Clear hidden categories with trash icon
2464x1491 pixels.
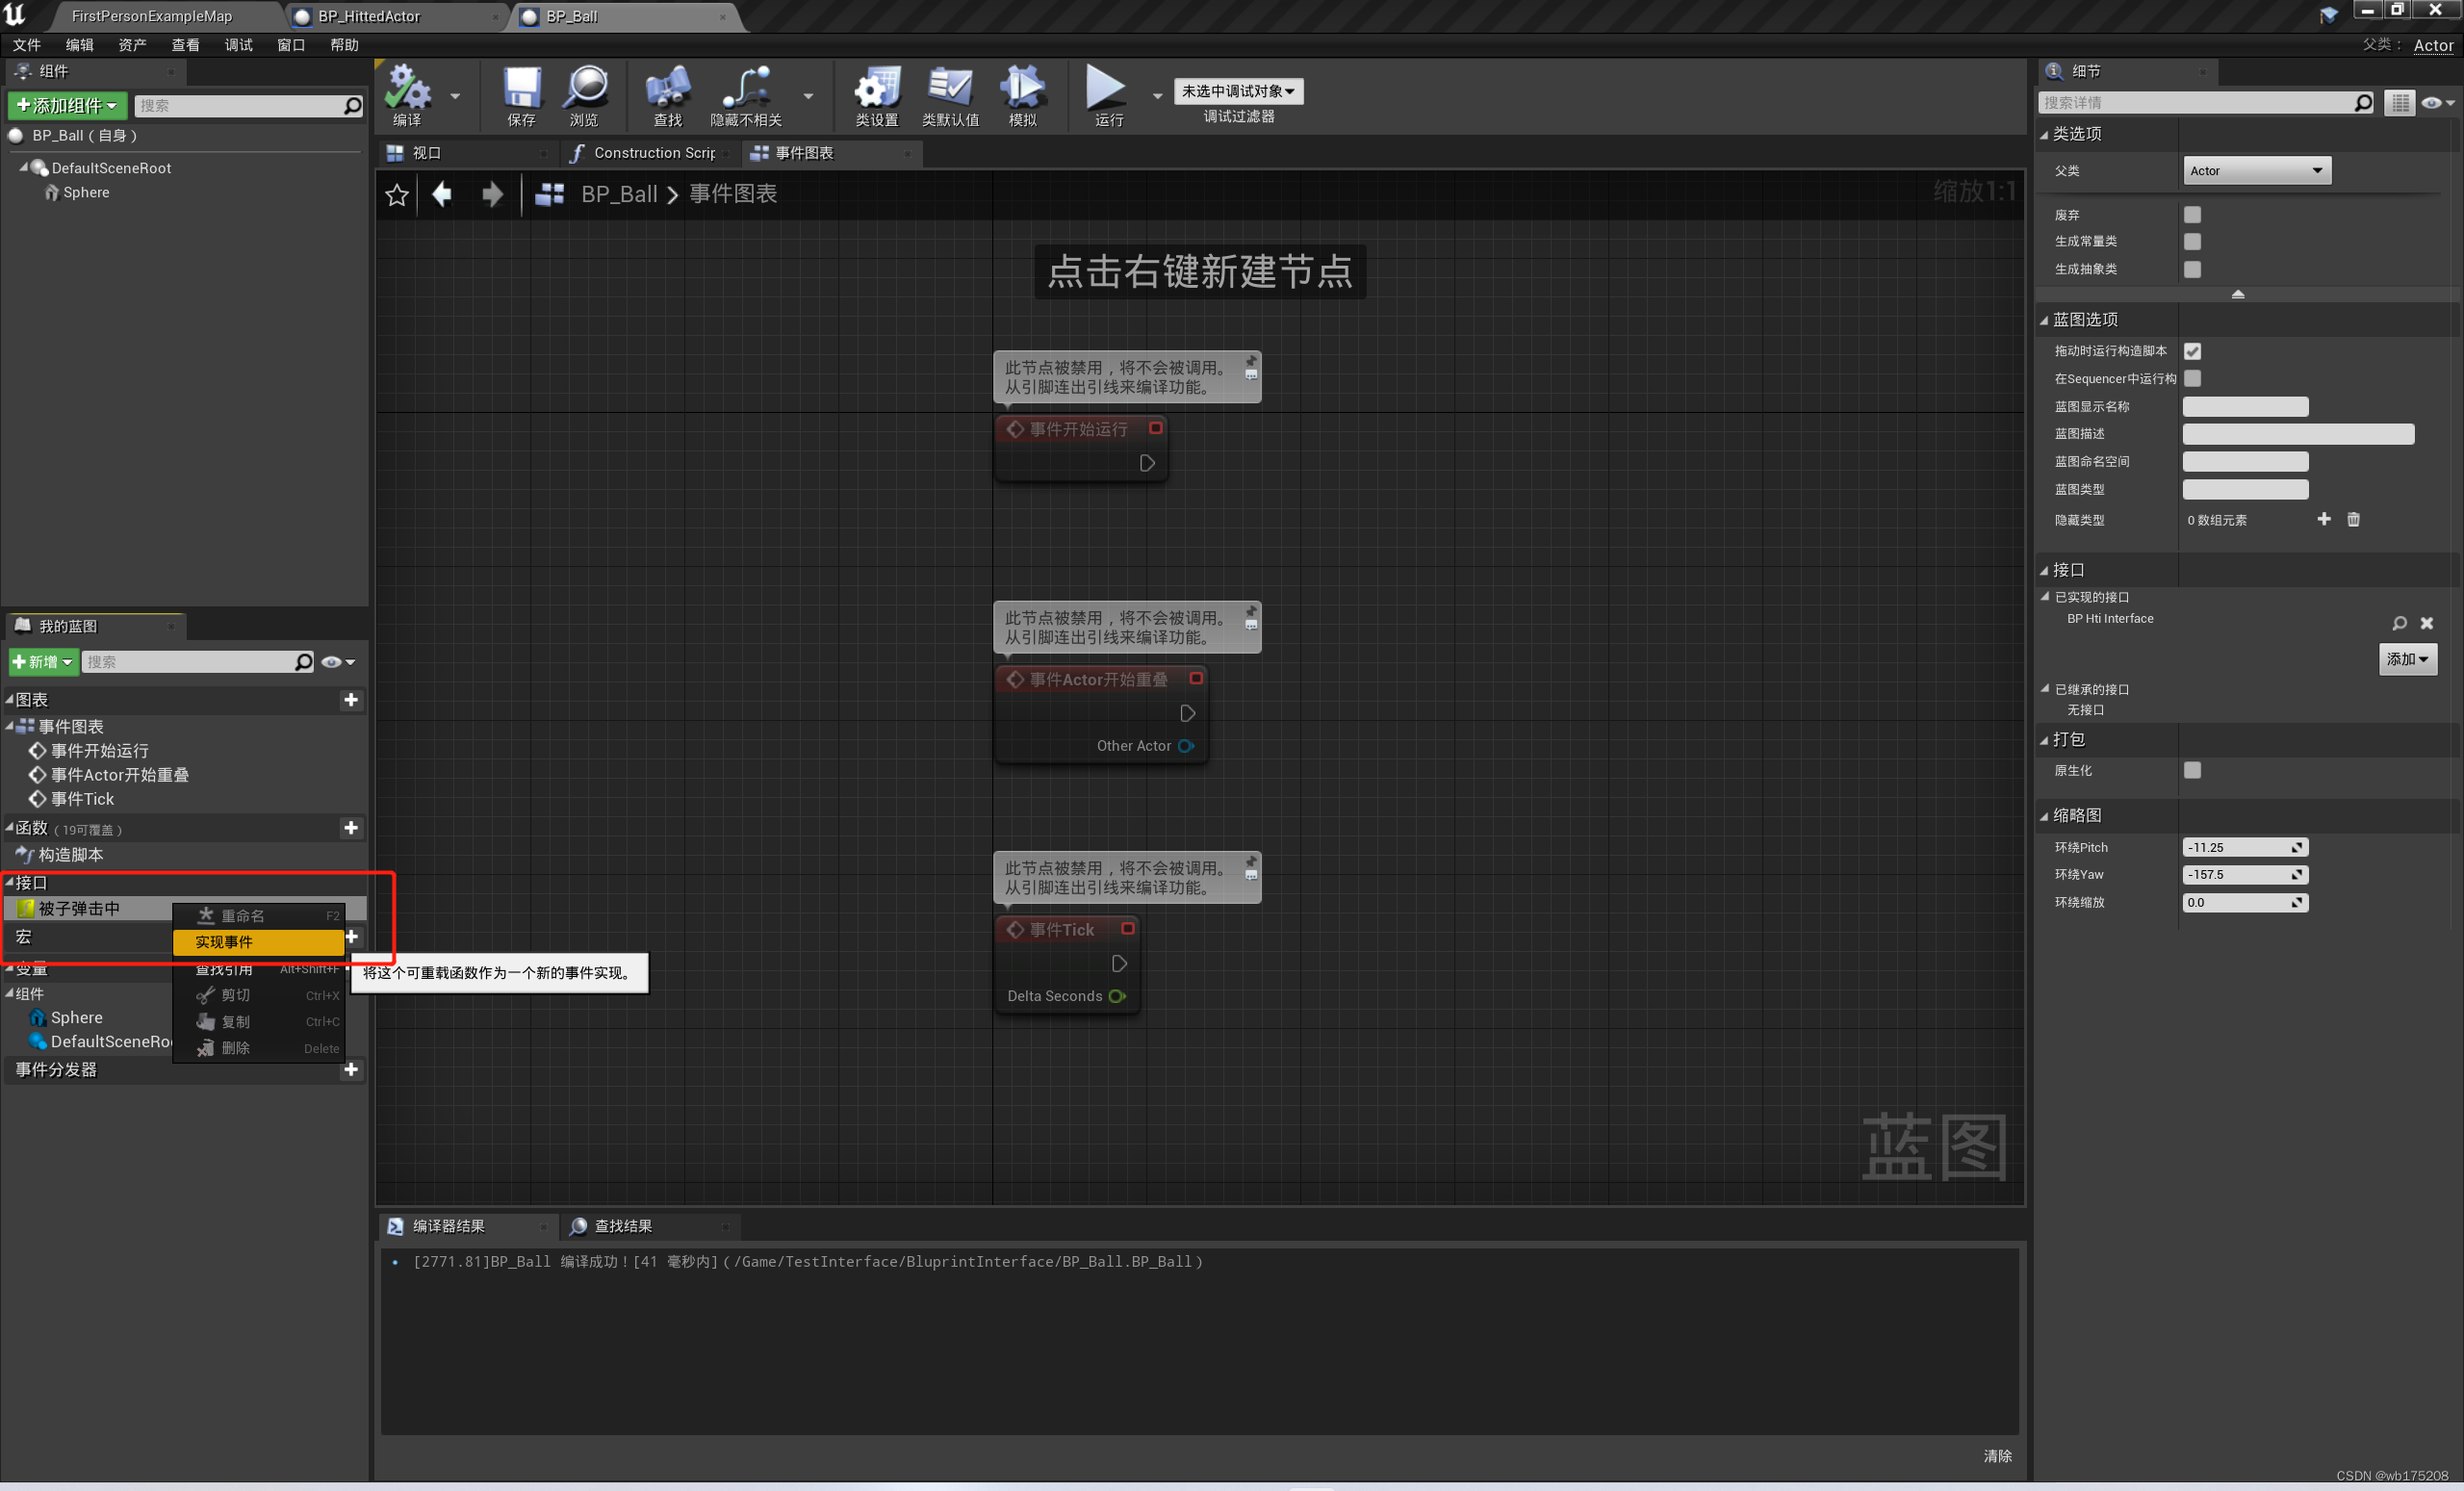pos(2353,519)
